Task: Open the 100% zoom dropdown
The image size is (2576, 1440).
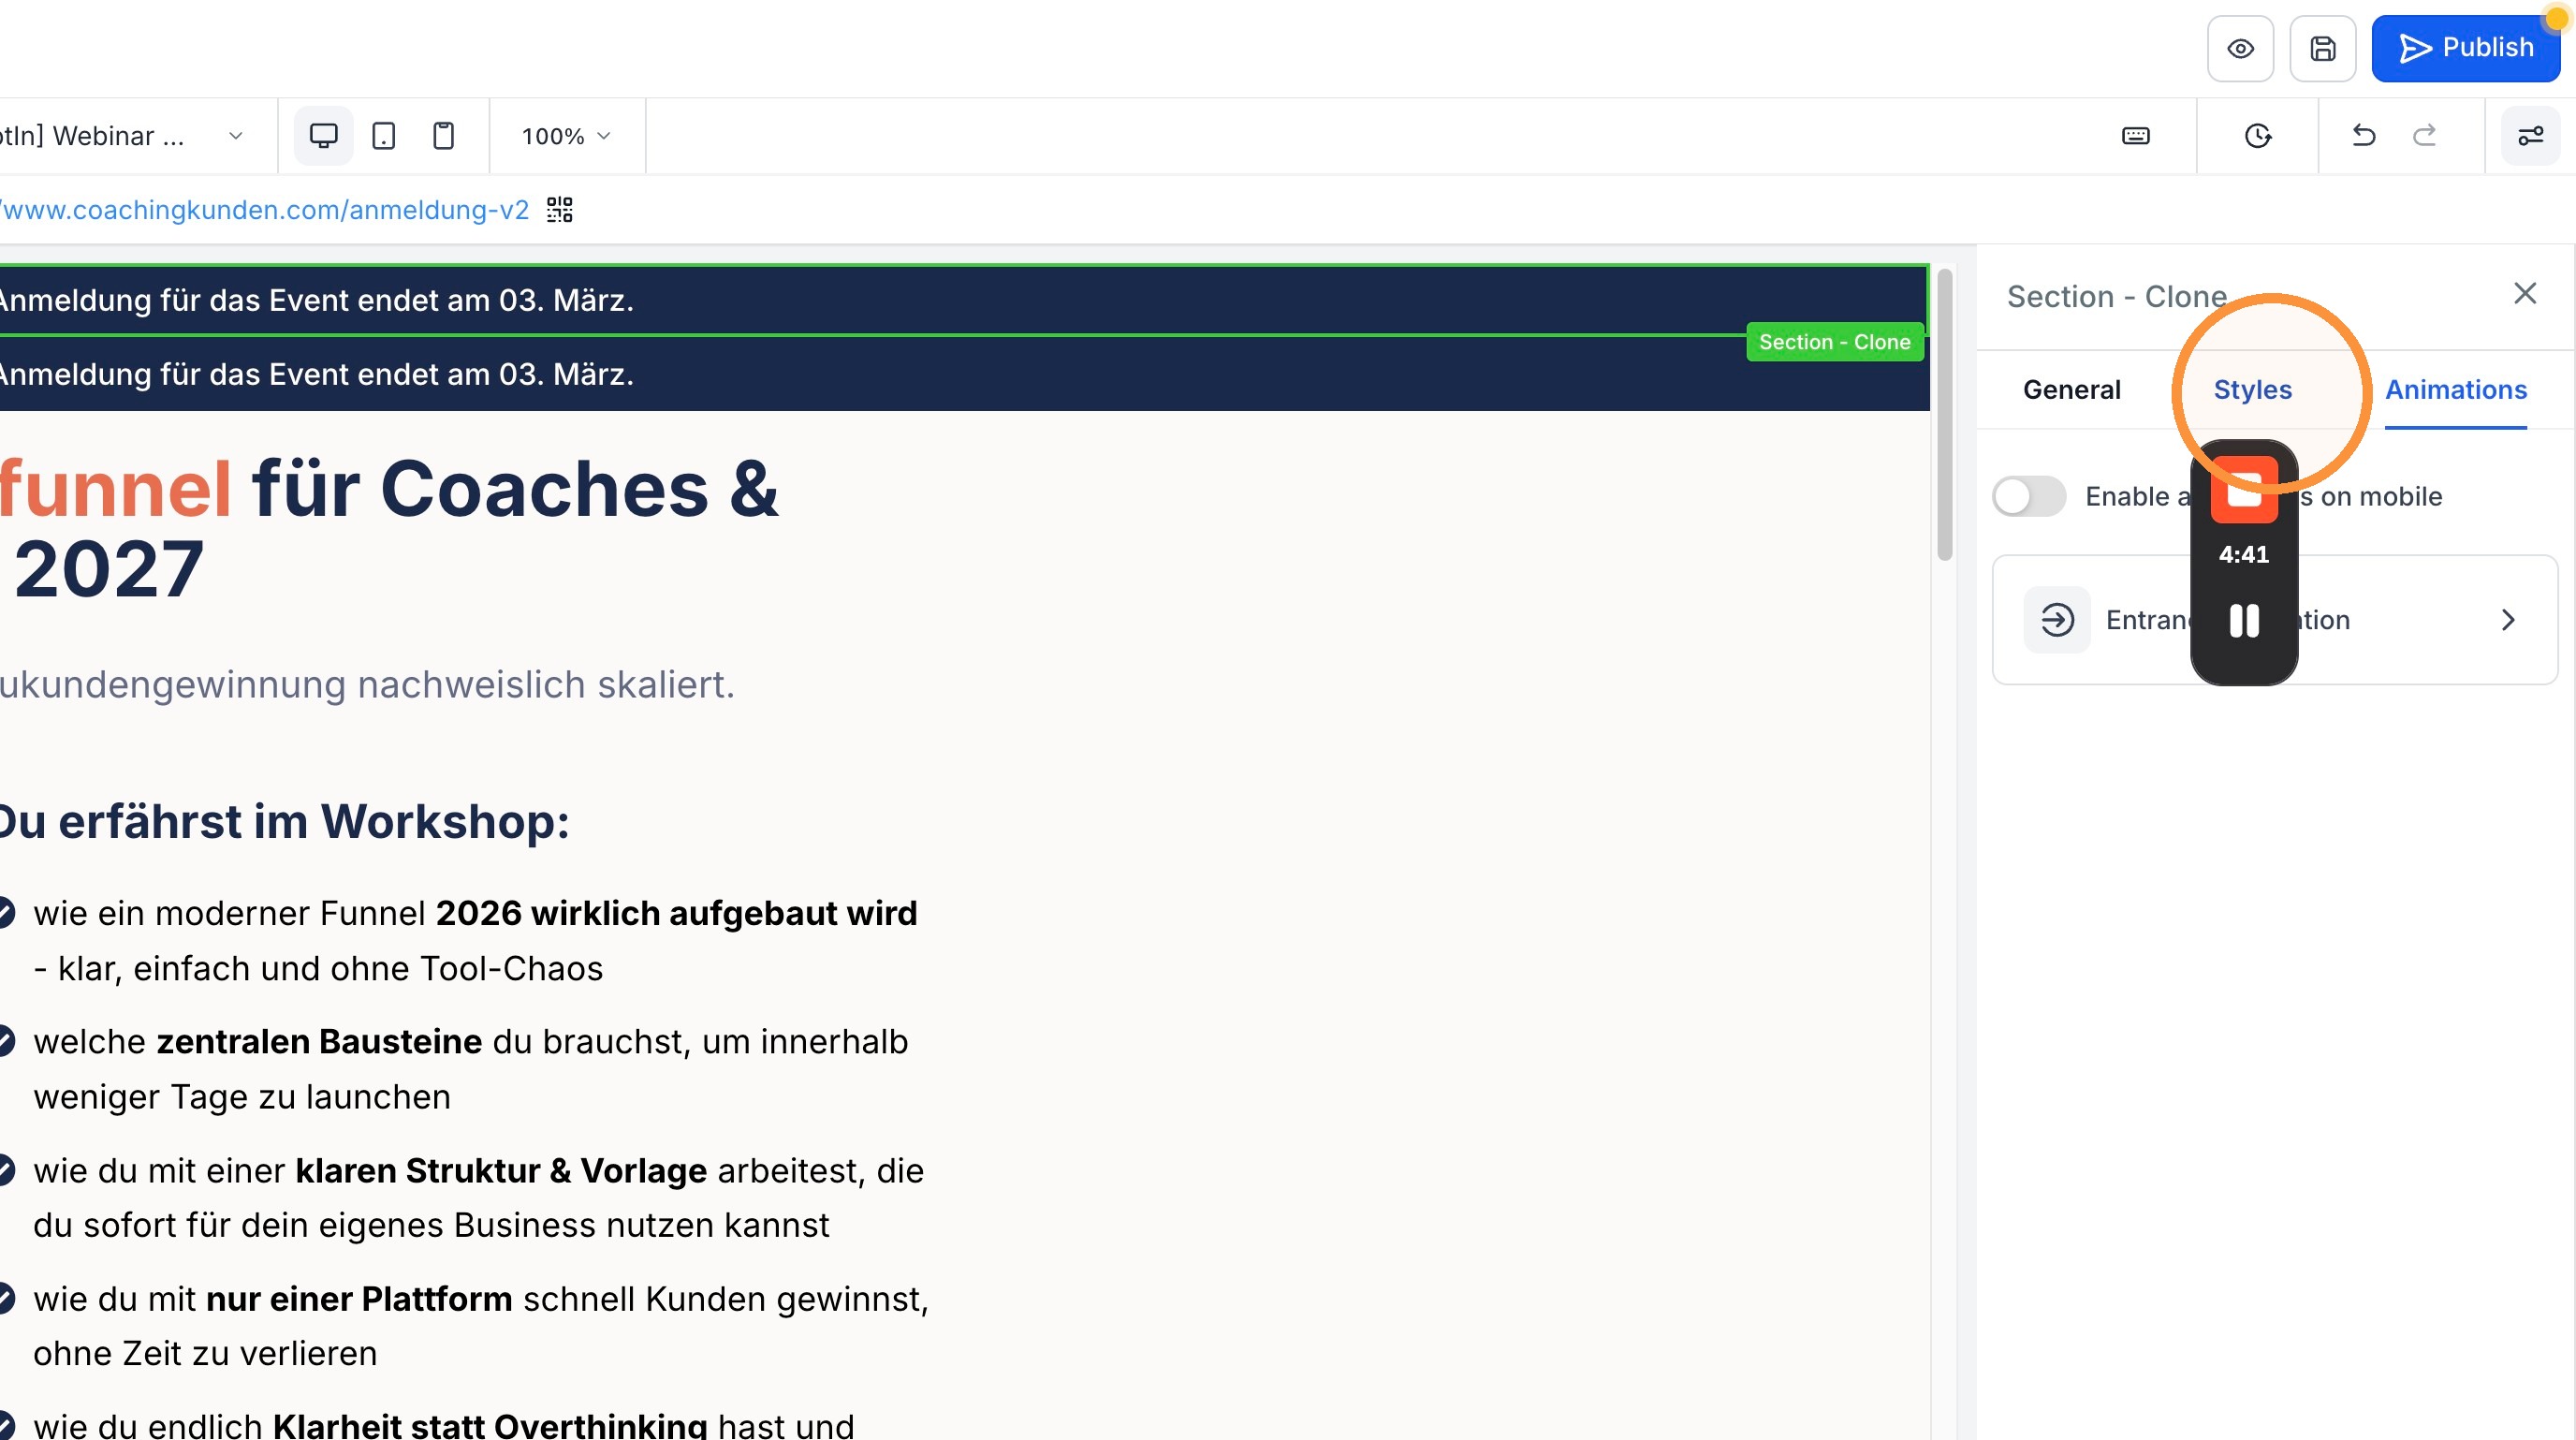Action: 566,136
